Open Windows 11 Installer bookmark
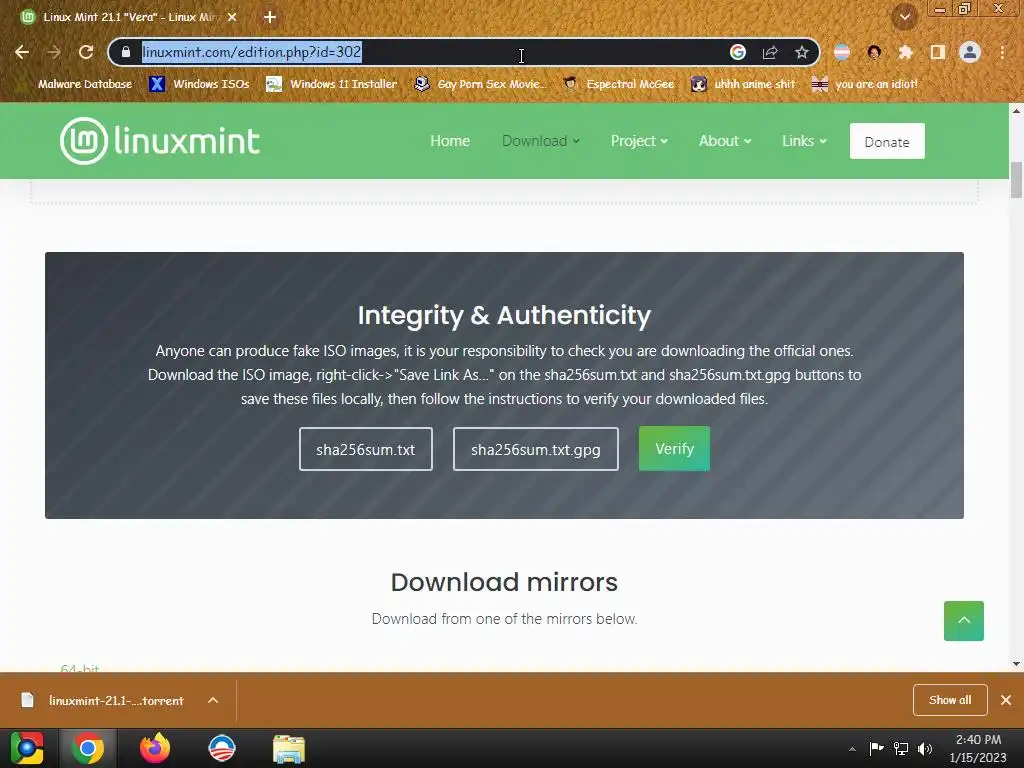 point(332,84)
